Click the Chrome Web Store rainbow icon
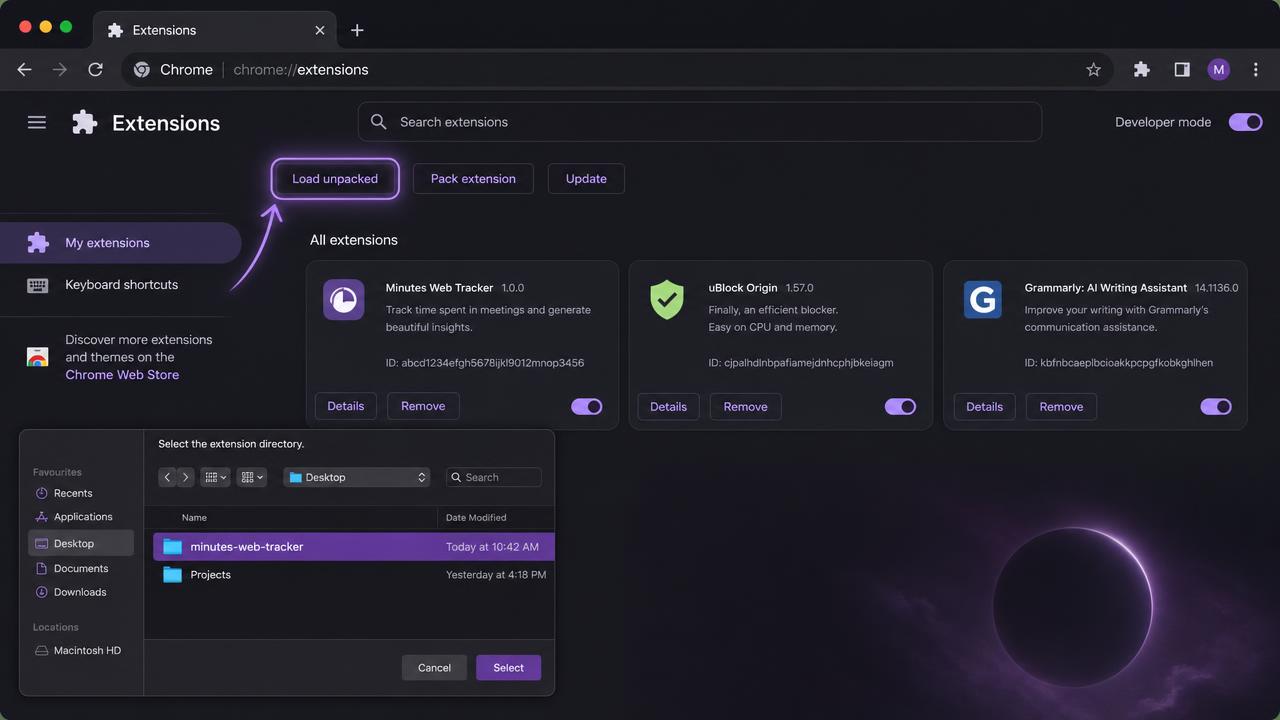1280x720 pixels. [37, 357]
